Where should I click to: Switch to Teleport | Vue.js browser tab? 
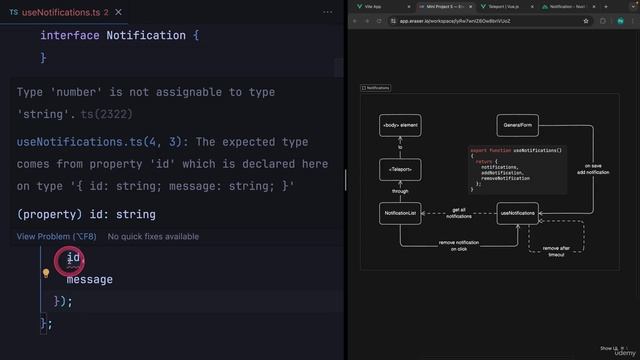coord(505,7)
